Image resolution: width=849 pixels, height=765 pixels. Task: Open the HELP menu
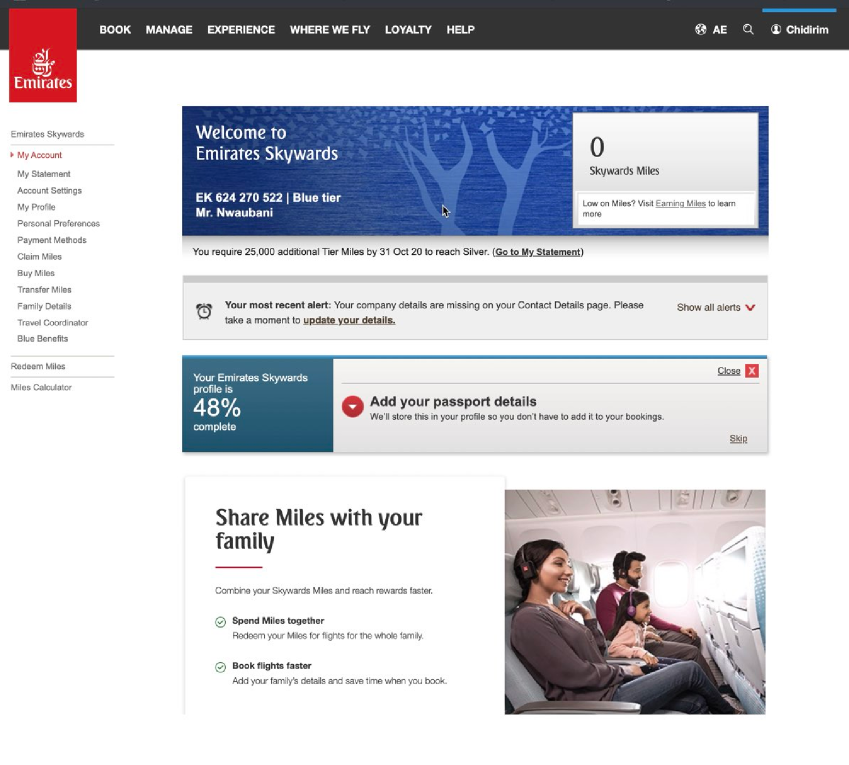point(460,30)
